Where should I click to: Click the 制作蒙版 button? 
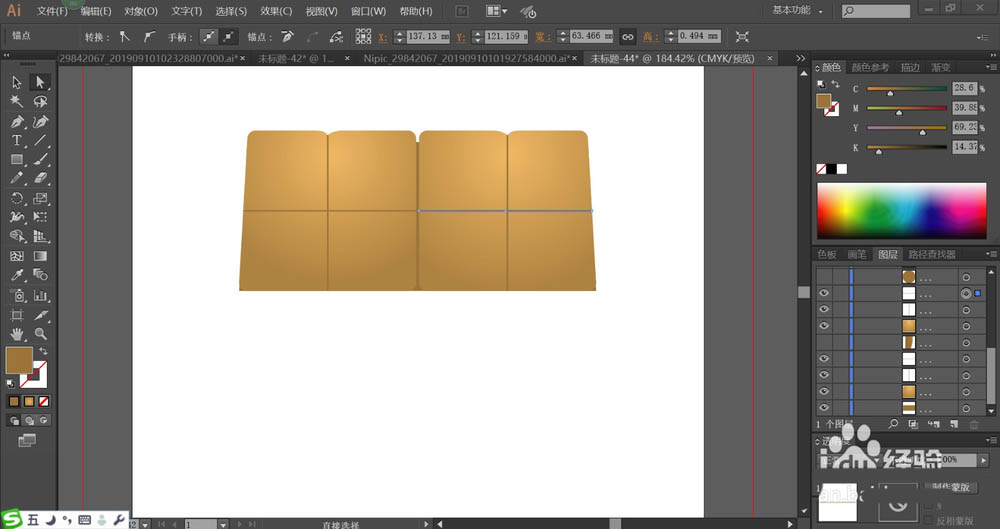(951, 487)
